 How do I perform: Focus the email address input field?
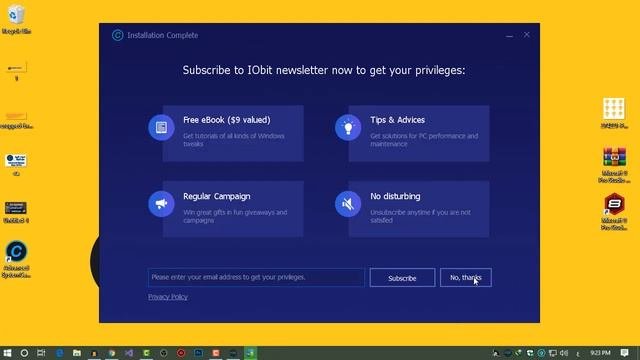point(256,277)
